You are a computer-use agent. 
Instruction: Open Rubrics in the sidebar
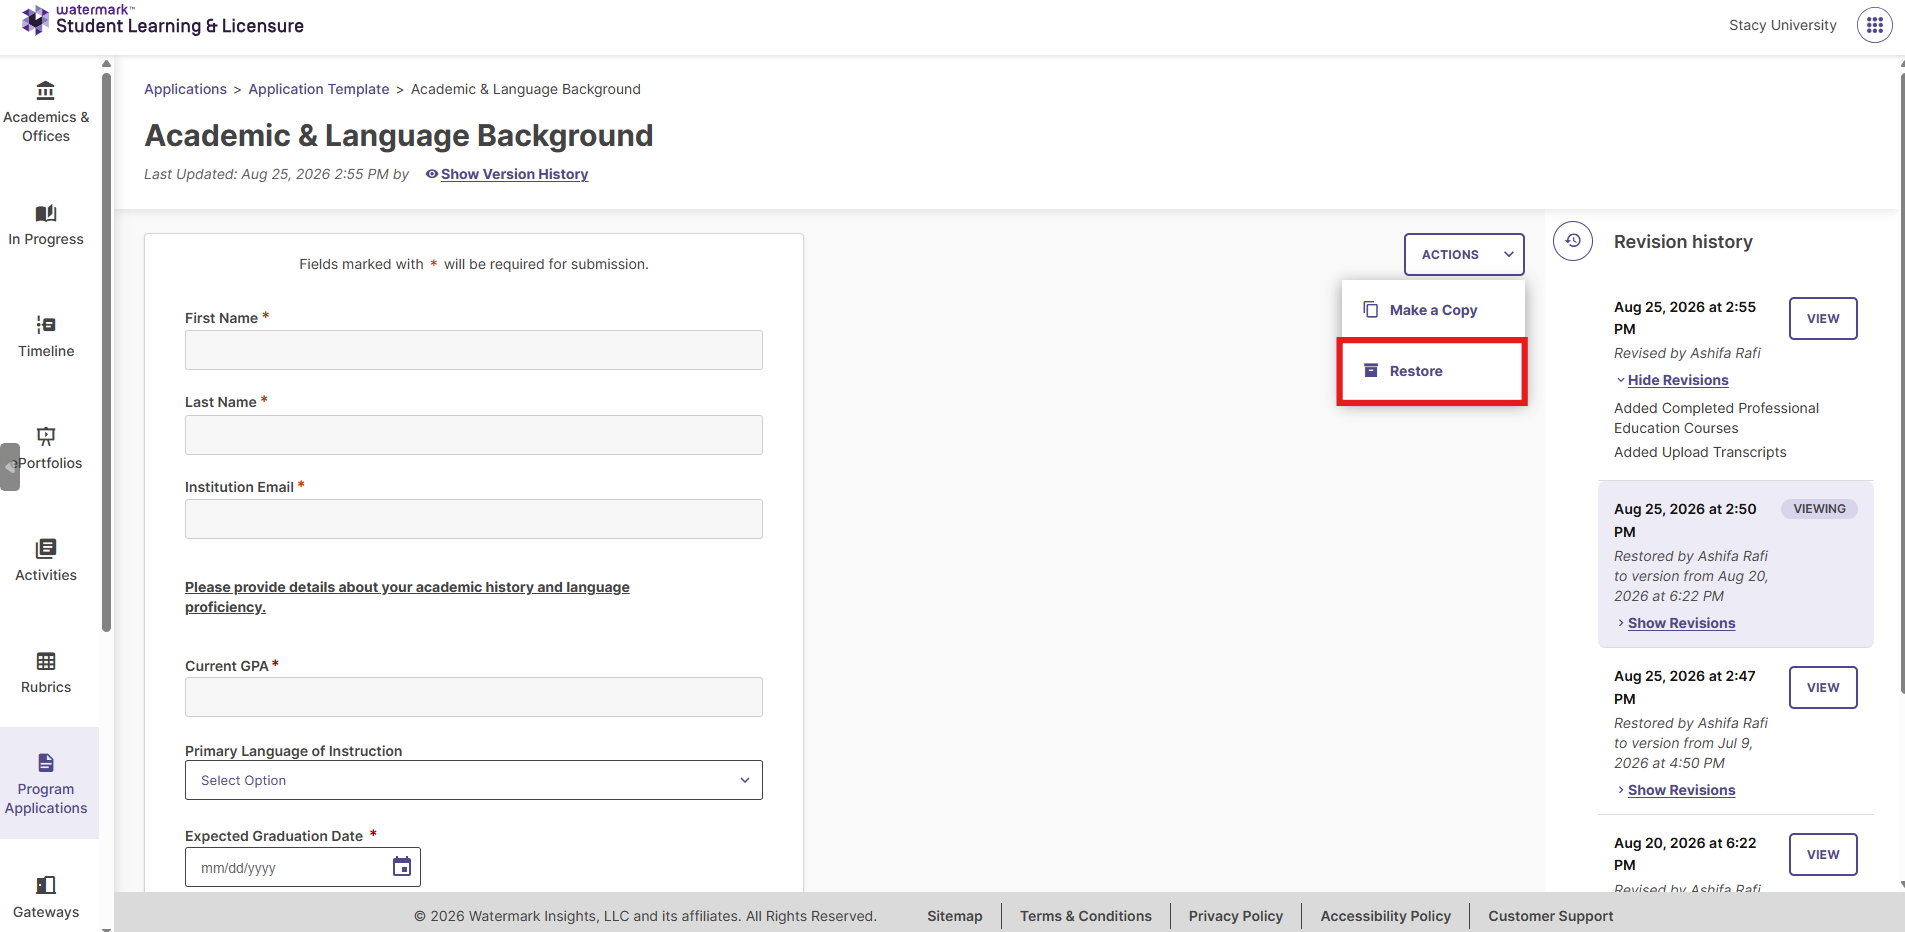pos(46,673)
